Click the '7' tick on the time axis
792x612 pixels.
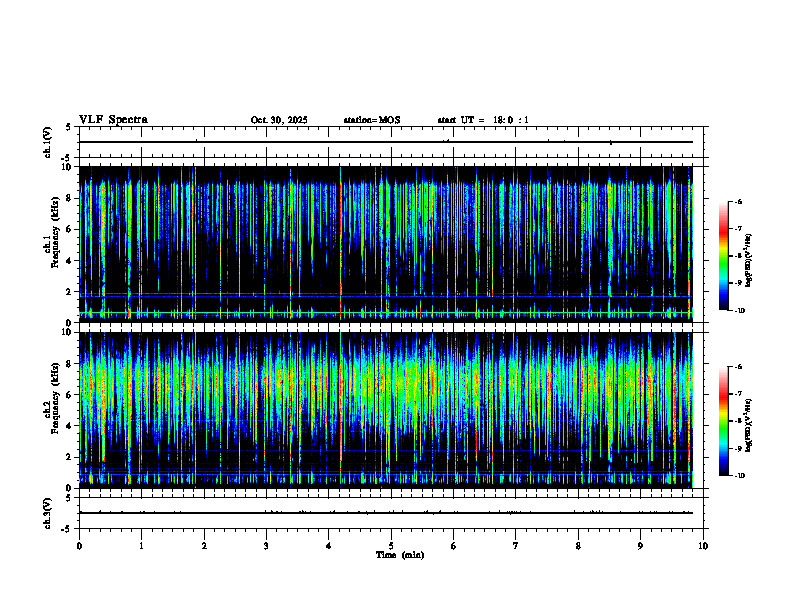pos(516,546)
